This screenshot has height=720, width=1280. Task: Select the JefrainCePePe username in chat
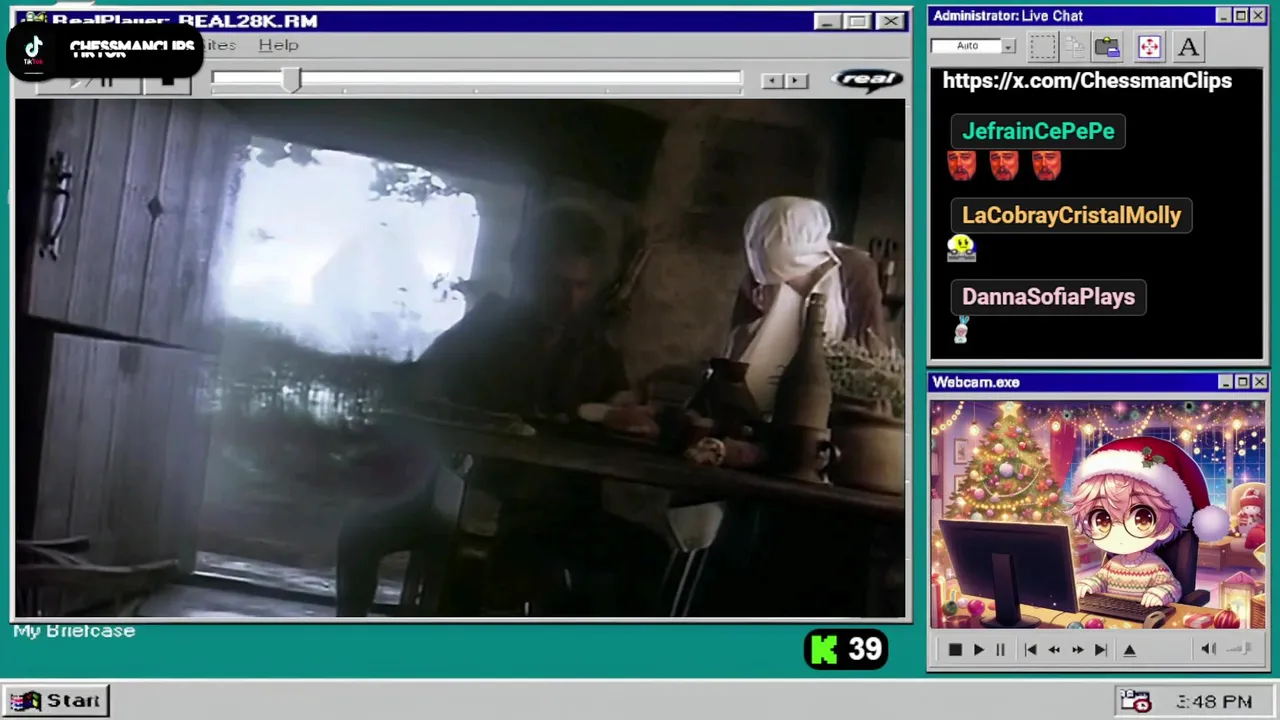click(1038, 131)
